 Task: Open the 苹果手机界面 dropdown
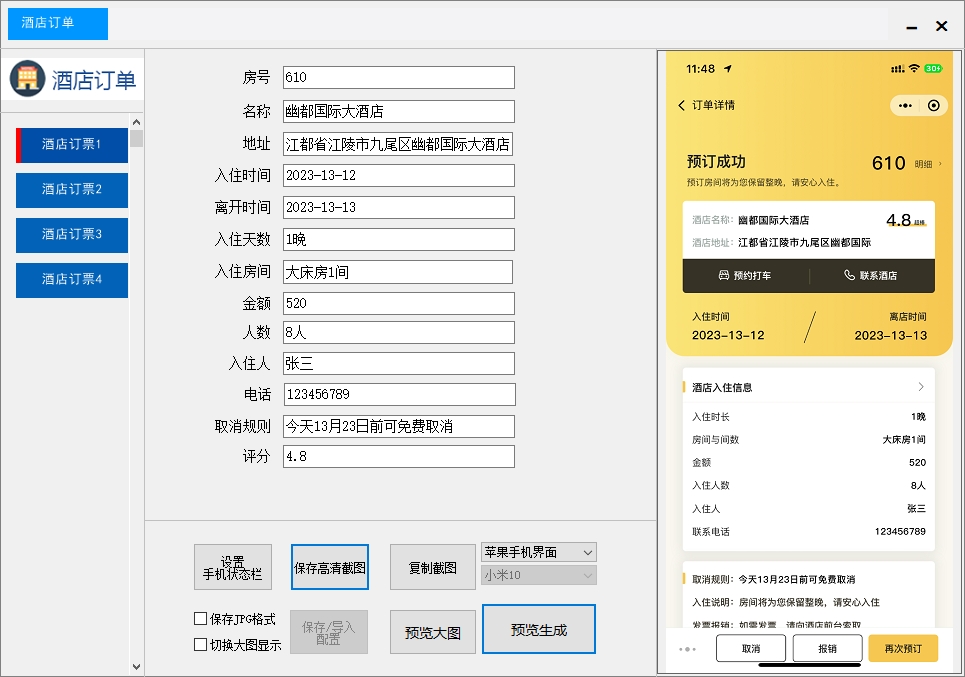point(538,551)
